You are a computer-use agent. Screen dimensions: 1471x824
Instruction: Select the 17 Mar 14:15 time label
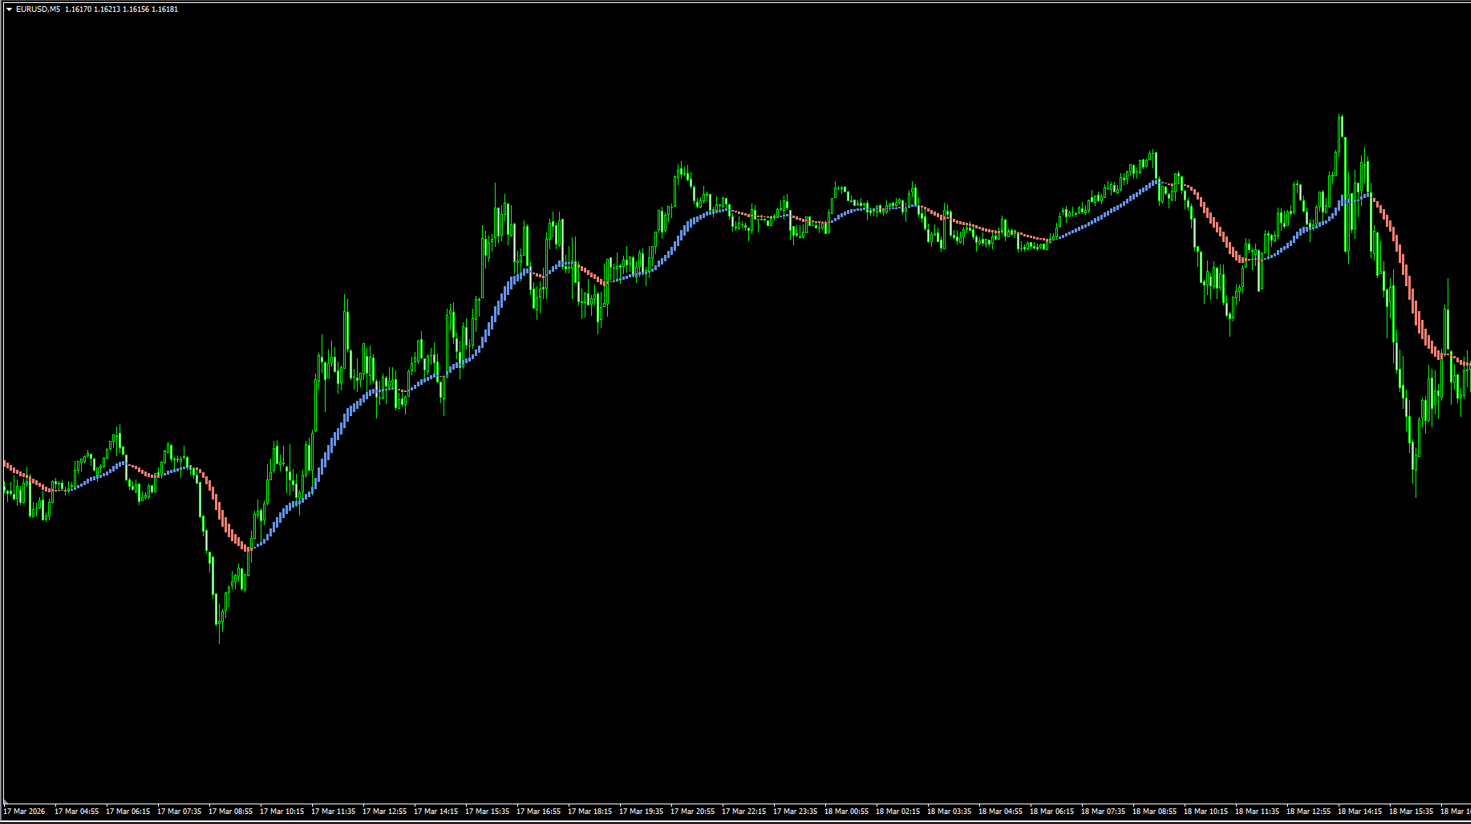(x=436, y=811)
